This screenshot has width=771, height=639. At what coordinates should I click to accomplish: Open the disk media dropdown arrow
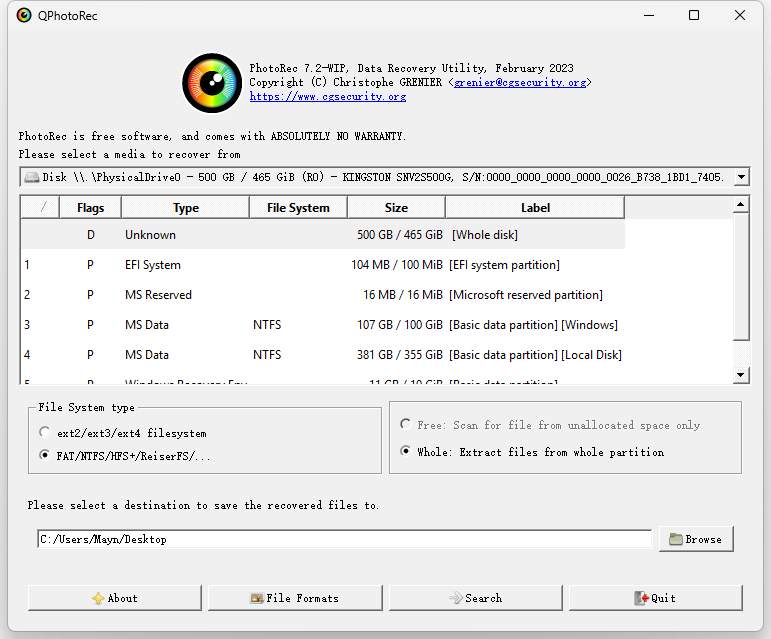click(x=741, y=177)
